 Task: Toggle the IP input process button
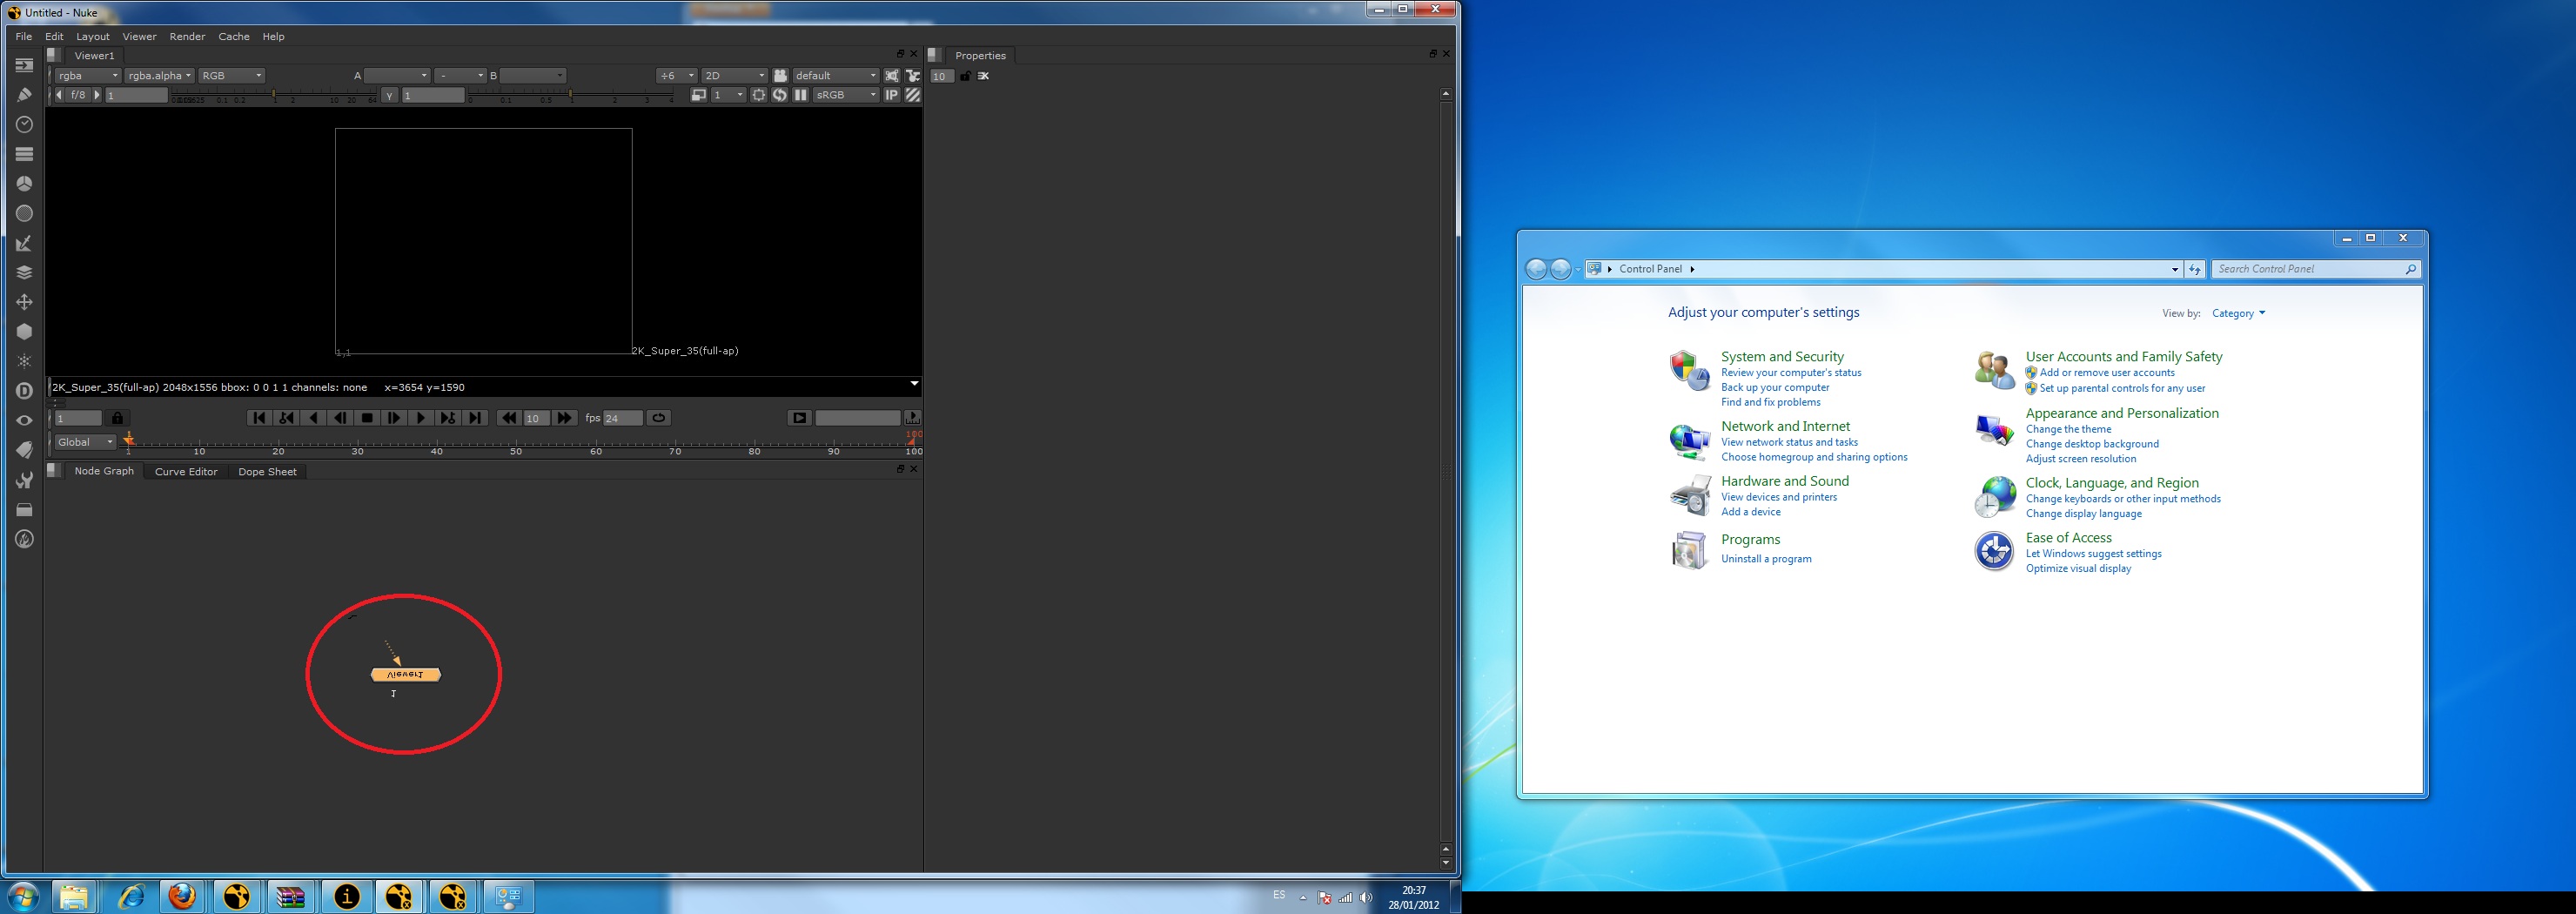coord(892,95)
